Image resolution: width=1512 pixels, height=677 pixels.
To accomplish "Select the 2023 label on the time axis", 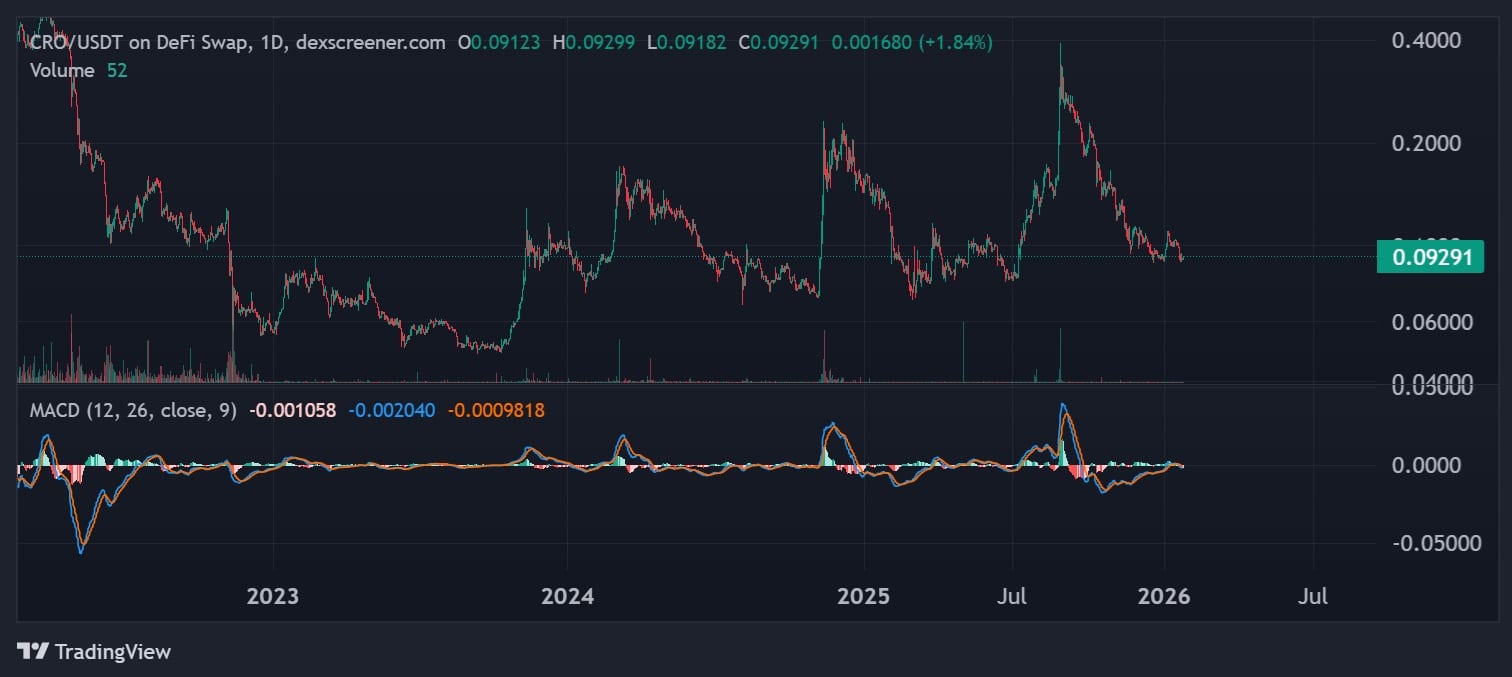I will coord(271,596).
